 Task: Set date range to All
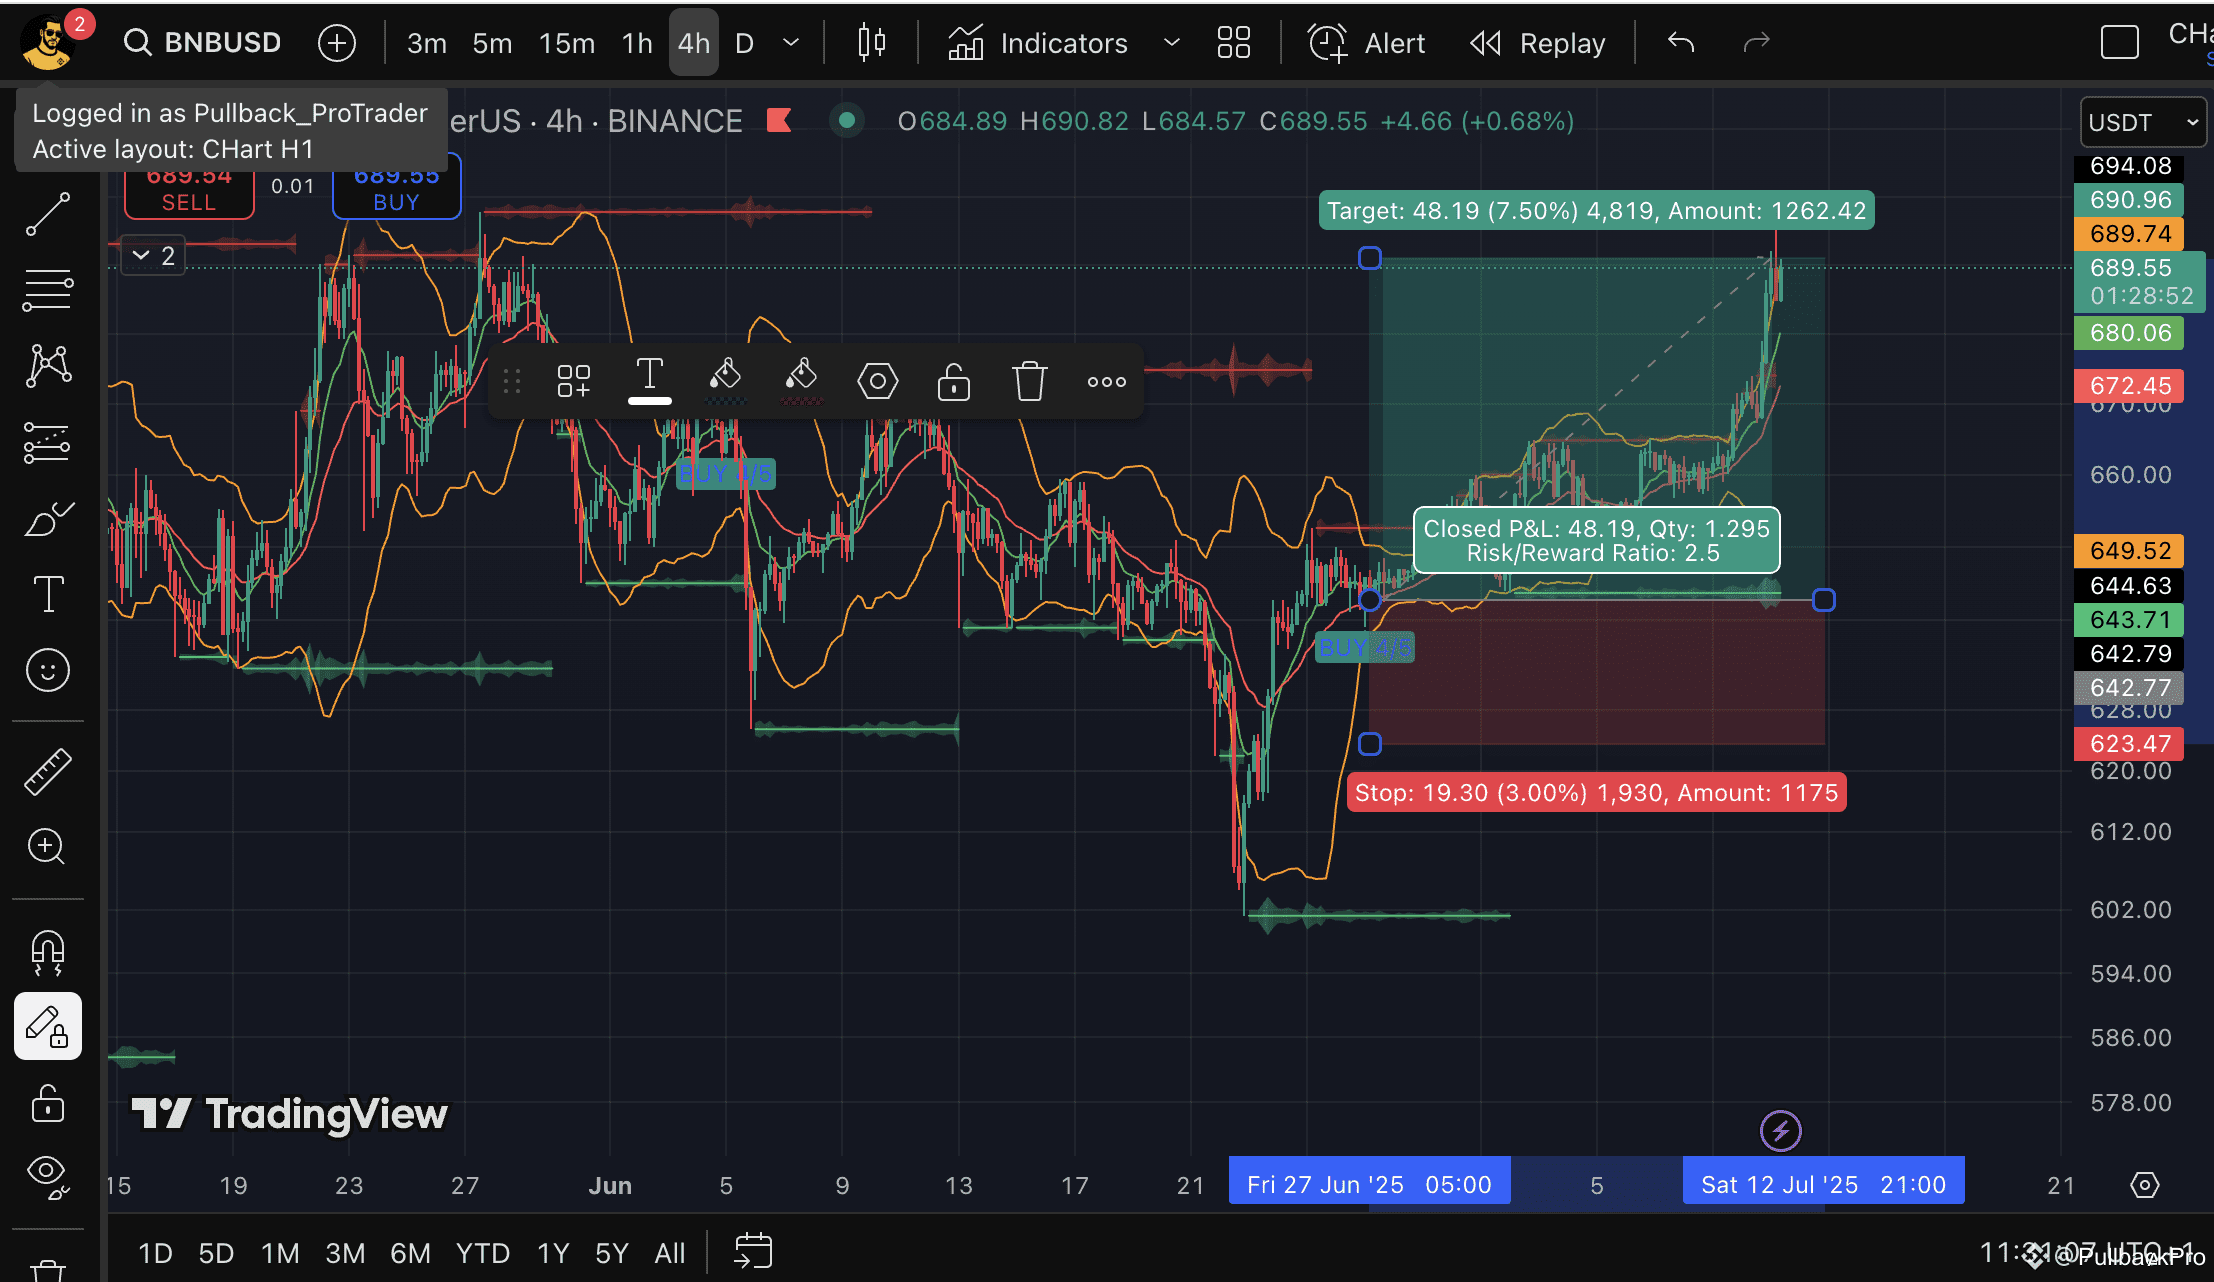670,1253
